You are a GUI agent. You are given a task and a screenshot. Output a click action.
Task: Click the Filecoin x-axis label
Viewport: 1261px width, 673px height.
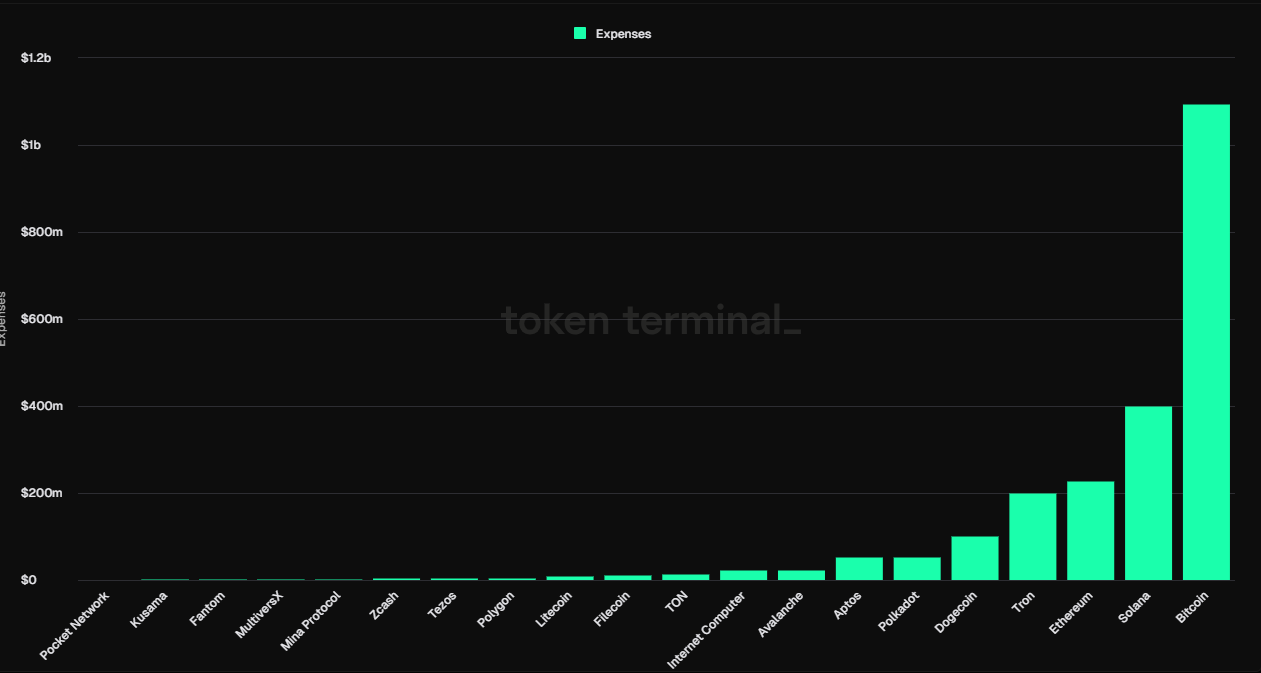(611, 610)
